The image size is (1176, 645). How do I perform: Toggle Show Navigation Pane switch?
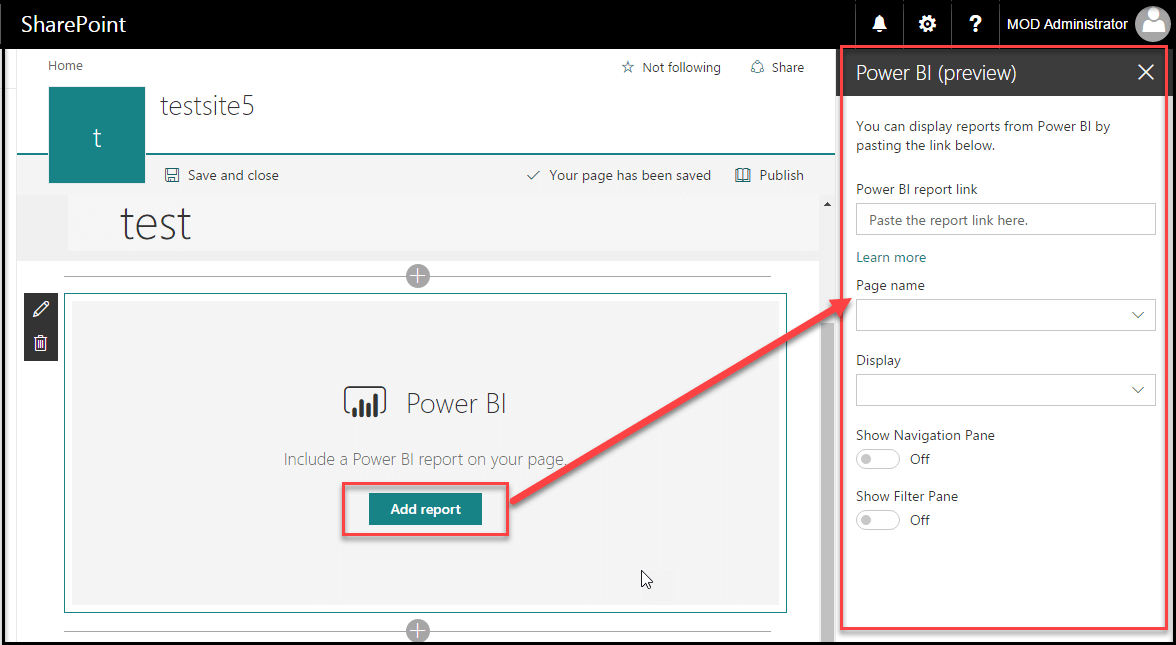click(878, 459)
